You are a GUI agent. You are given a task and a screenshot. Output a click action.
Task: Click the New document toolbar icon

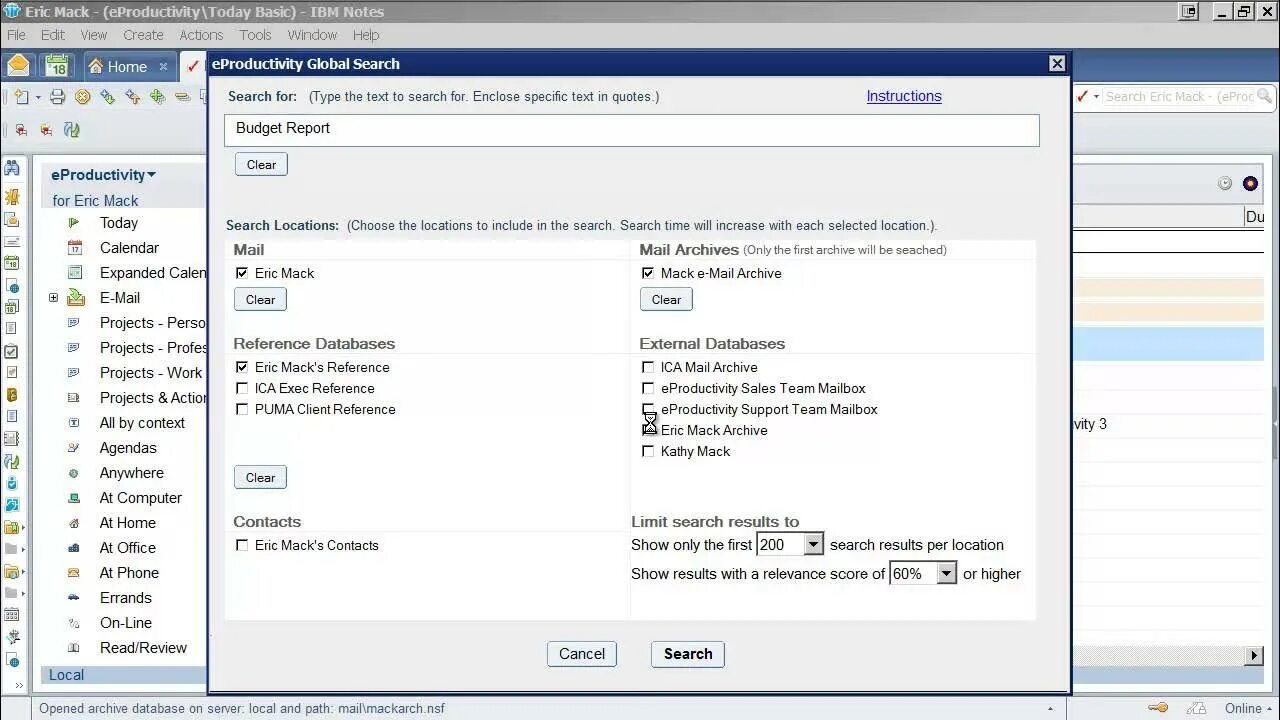pyautogui.click(x=22, y=97)
